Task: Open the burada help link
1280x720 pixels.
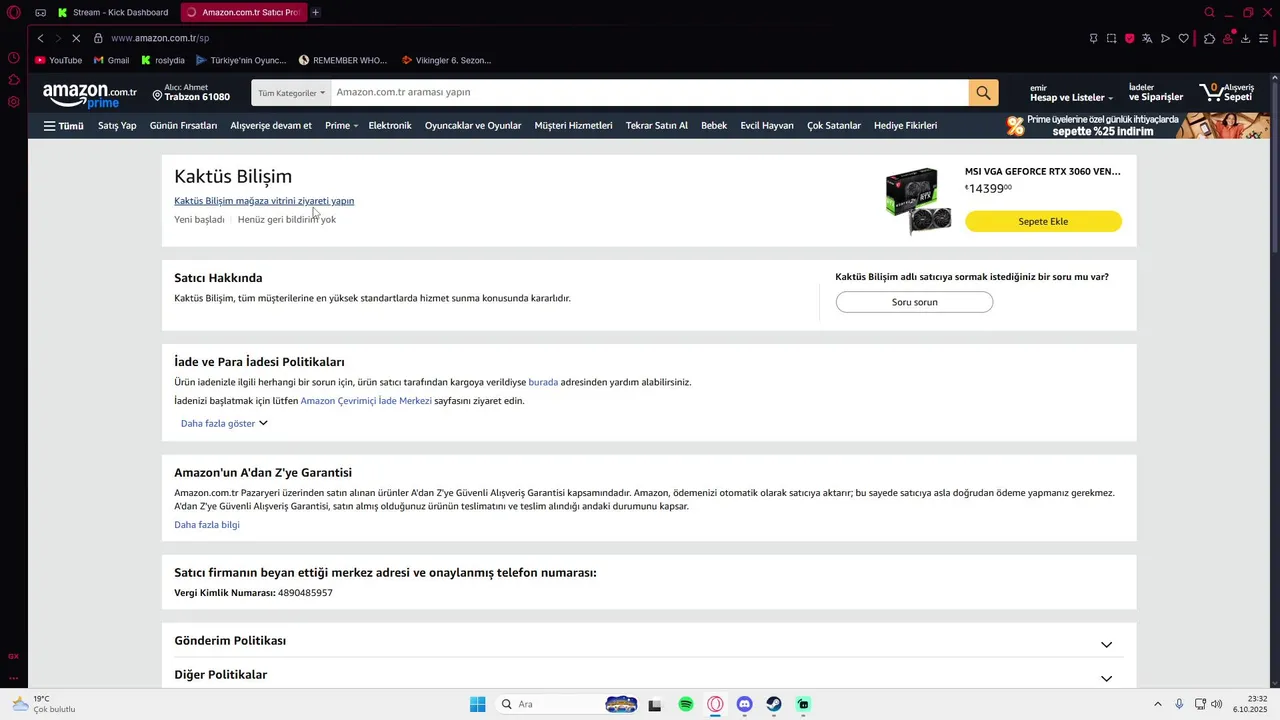Action: coord(543,382)
